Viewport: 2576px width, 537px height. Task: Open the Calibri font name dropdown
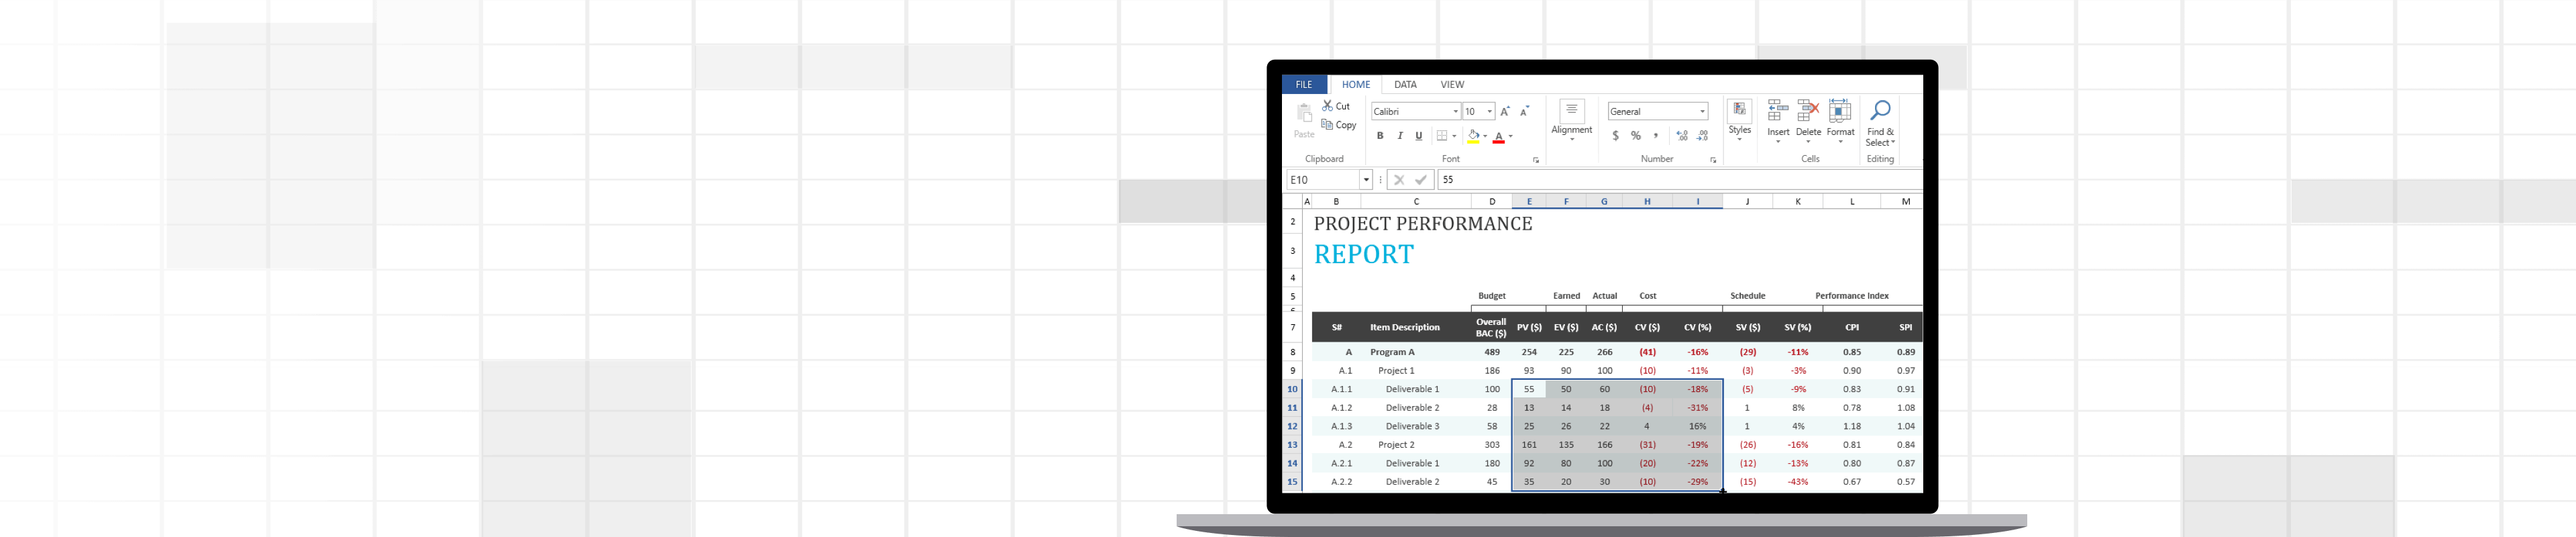(x=1454, y=111)
